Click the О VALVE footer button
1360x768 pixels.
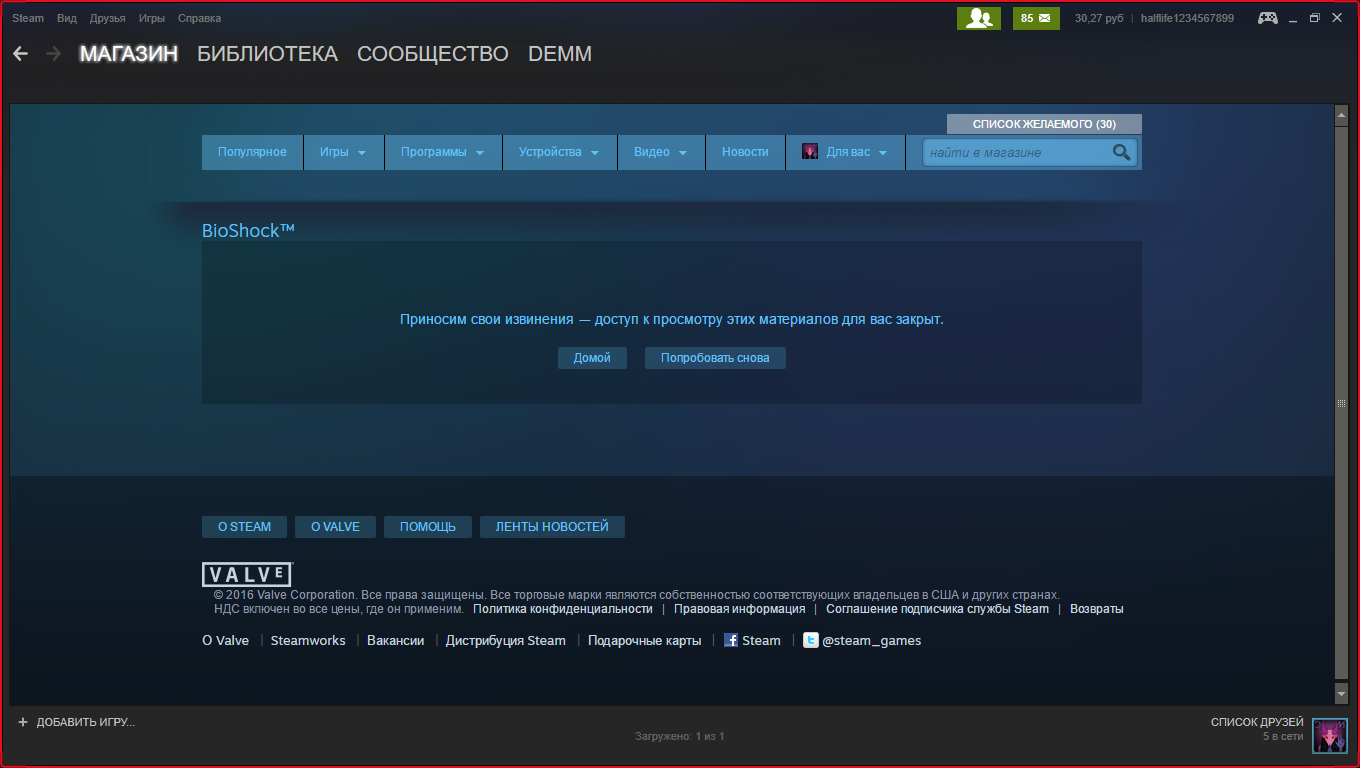pyautogui.click(x=335, y=527)
